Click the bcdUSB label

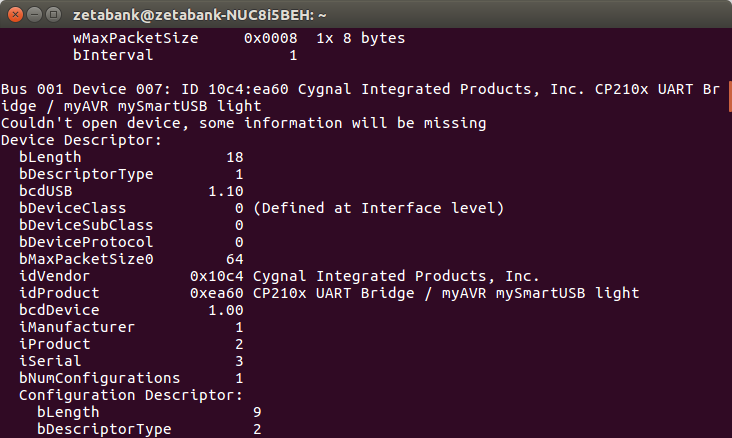[46, 191]
